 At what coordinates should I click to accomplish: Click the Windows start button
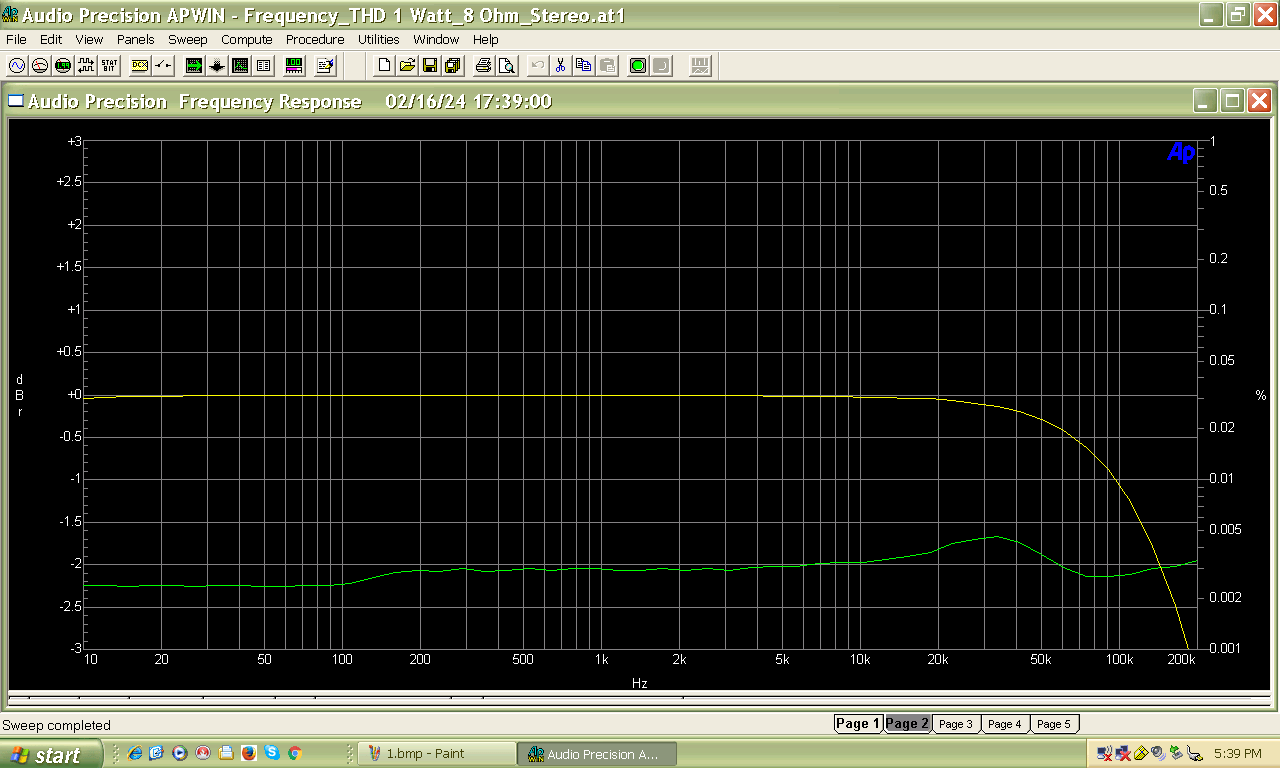pos(50,754)
